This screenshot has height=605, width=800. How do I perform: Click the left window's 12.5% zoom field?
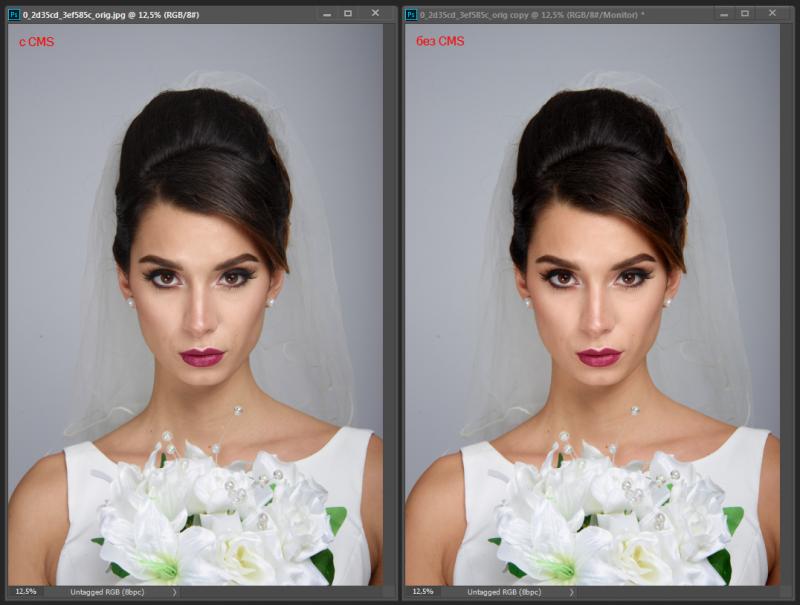click(x=26, y=592)
